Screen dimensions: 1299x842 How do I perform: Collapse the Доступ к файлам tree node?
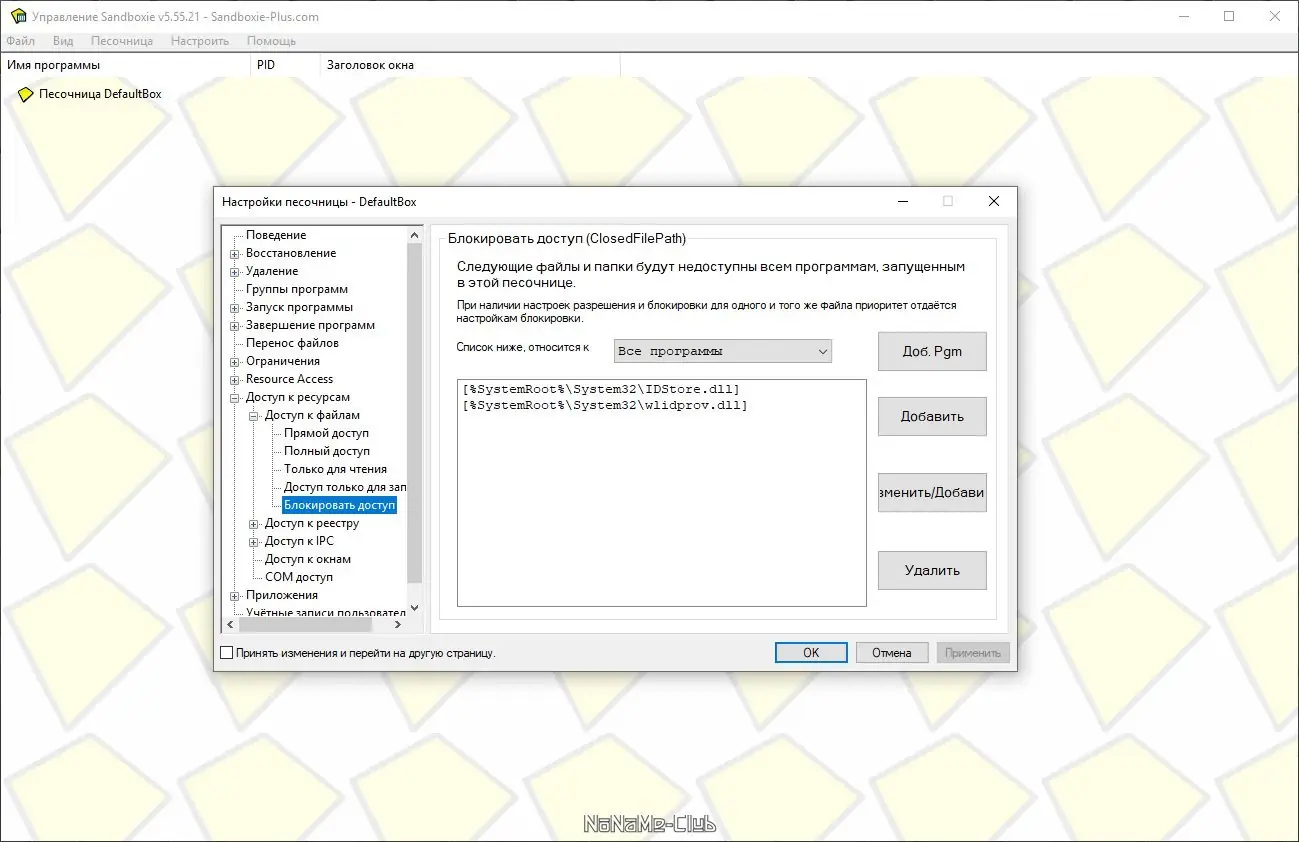click(x=254, y=416)
